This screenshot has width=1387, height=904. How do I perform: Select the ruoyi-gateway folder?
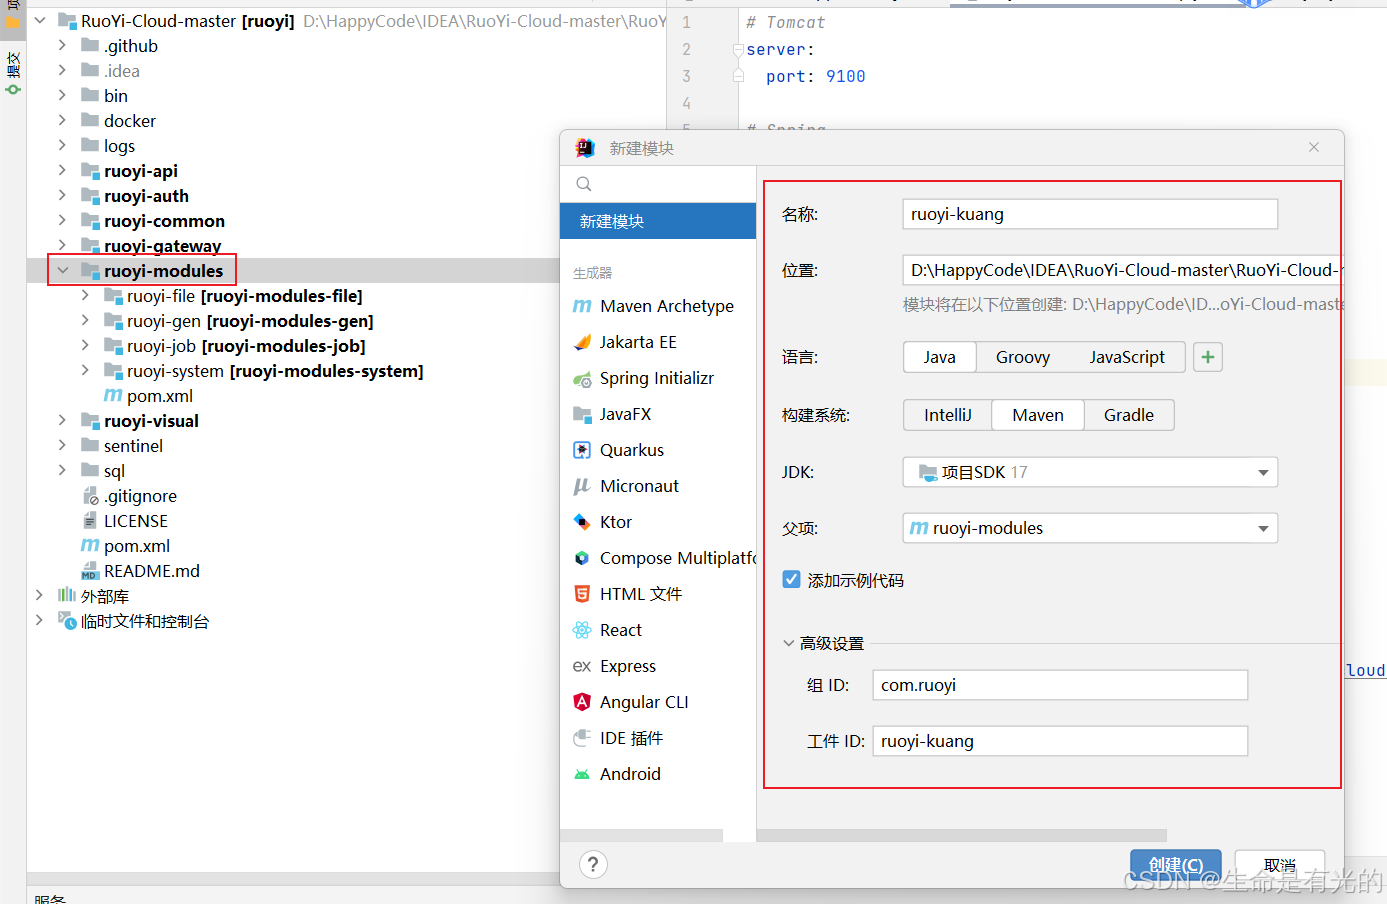pyautogui.click(x=152, y=246)
